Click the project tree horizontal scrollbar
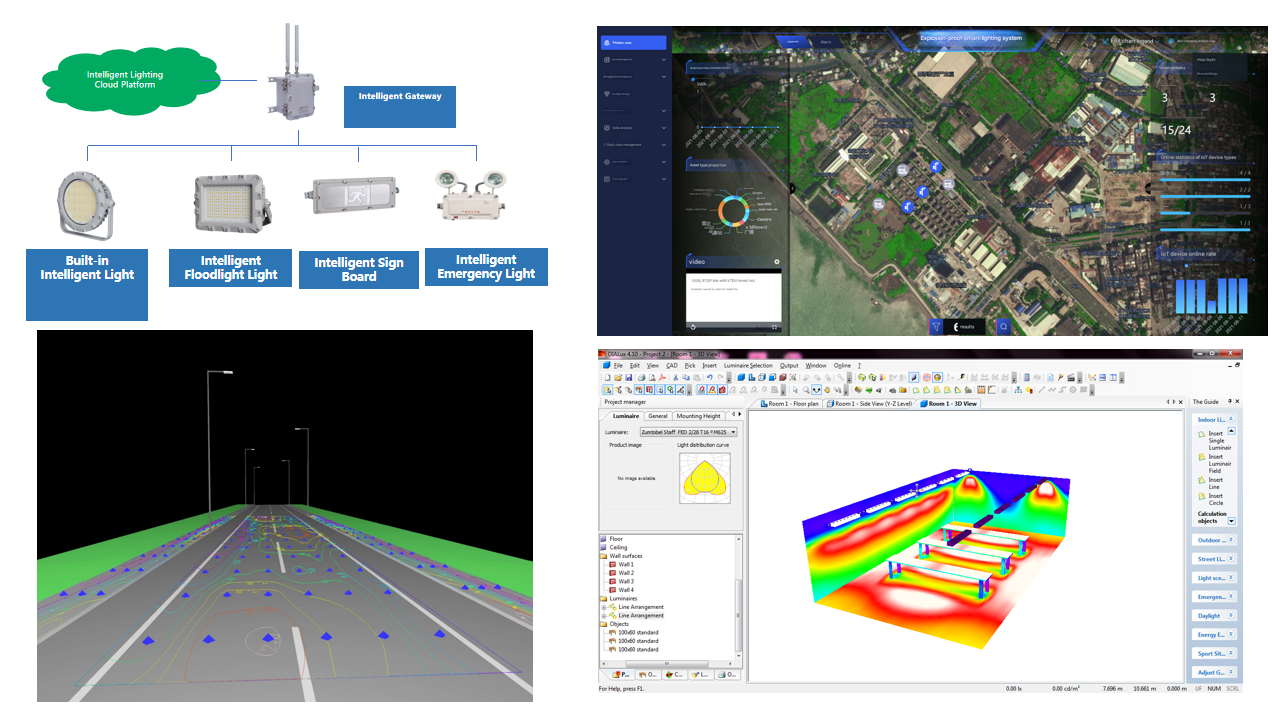Viewport: 1272px width, 707px height. pyautogui.click(x=667, y=664)
